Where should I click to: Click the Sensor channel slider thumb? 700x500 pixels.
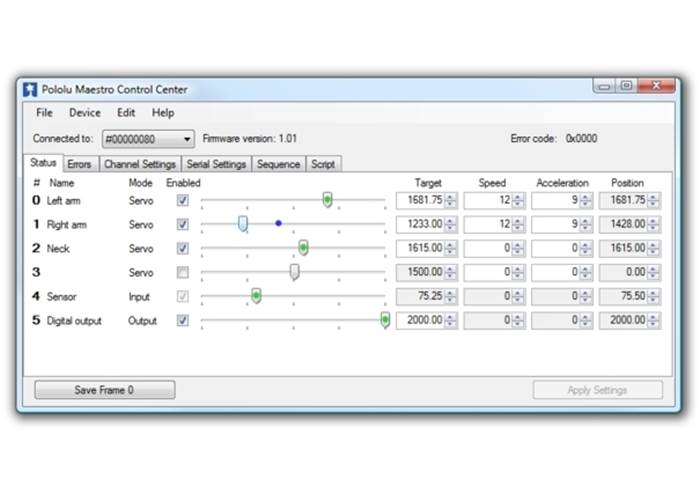pos(256,296)
